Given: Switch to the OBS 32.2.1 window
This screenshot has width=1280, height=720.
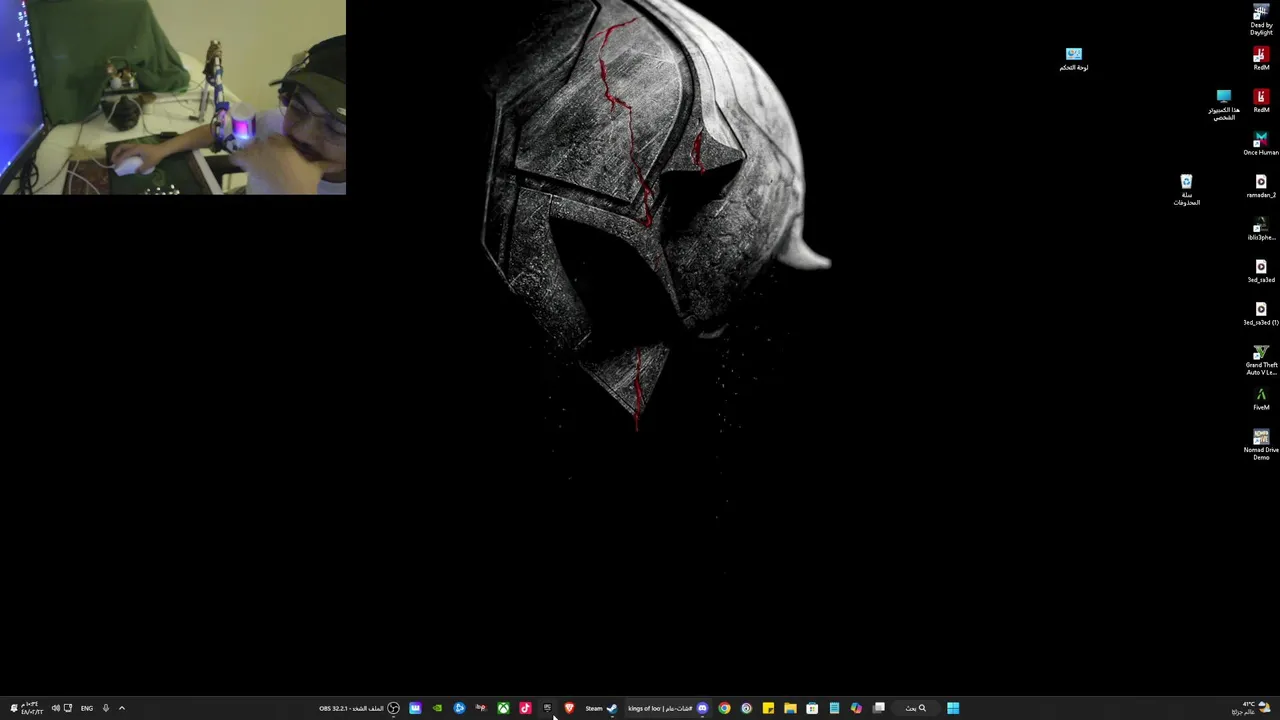Looking at the screenshot, I should coord(359,708).
